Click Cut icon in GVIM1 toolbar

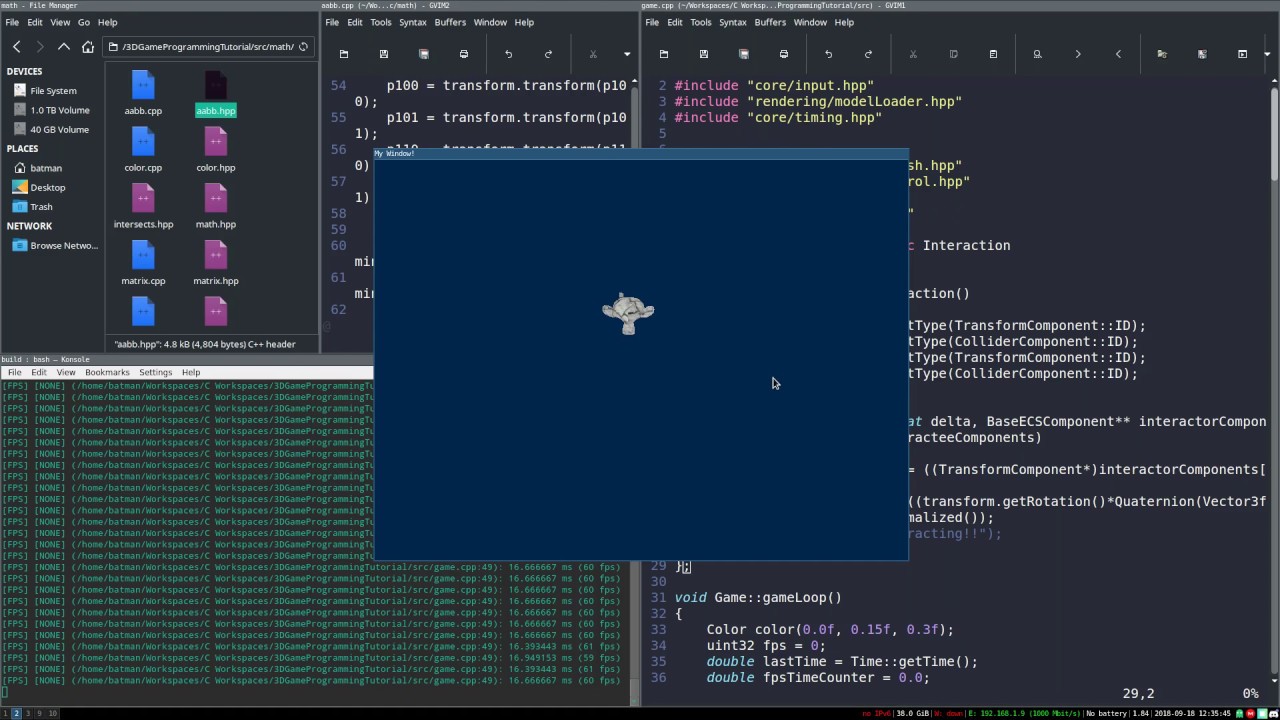coord(913,54)
